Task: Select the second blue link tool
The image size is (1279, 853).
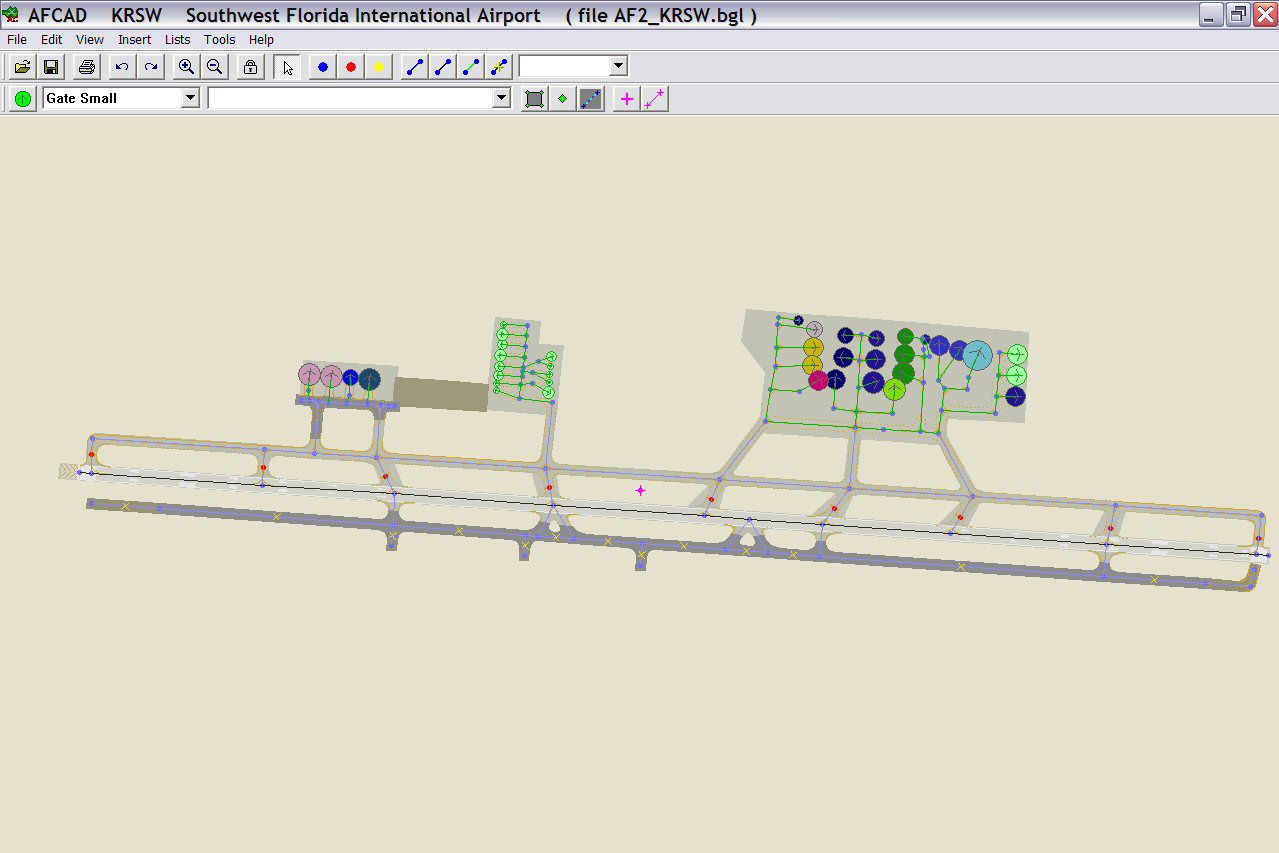Action: 442,67
